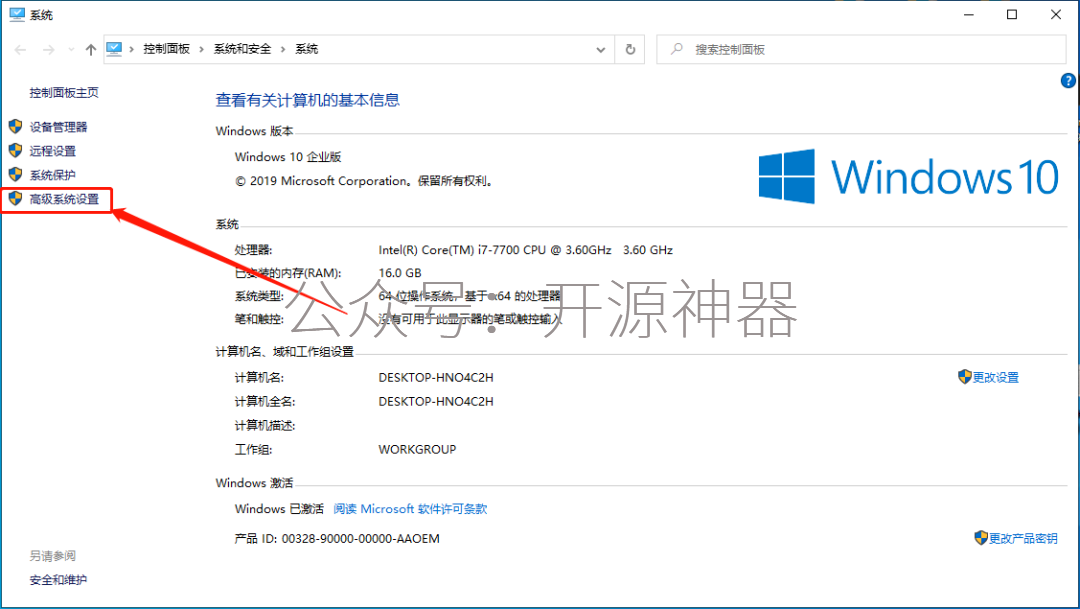Click the 产品 ID 00328-90000-00000-AAOEM text

coord(337,539)
